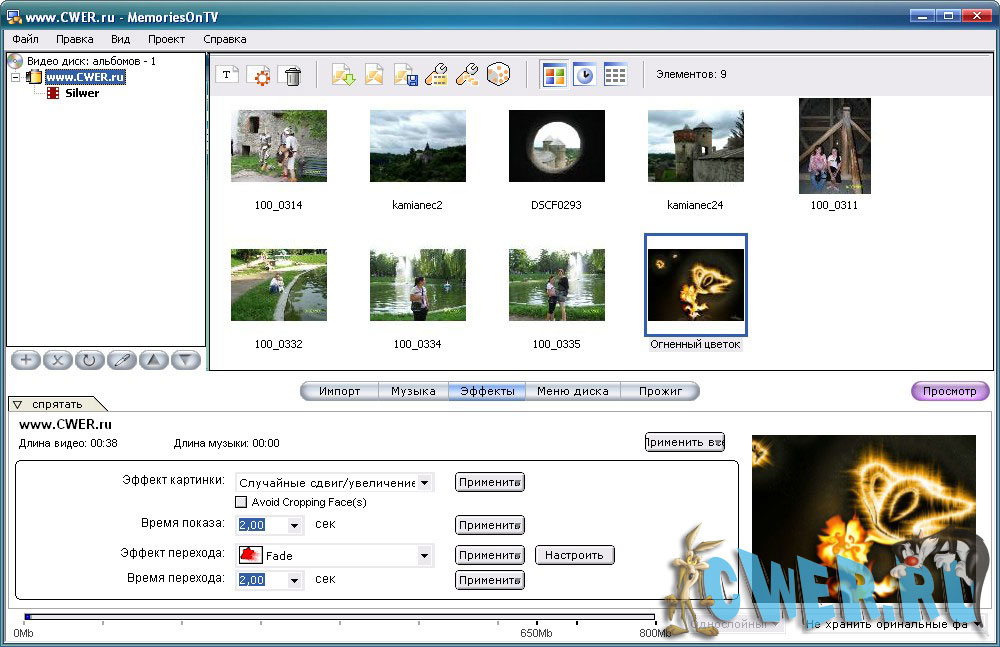Click the photo with floppy disk save icon

[405, 75]
